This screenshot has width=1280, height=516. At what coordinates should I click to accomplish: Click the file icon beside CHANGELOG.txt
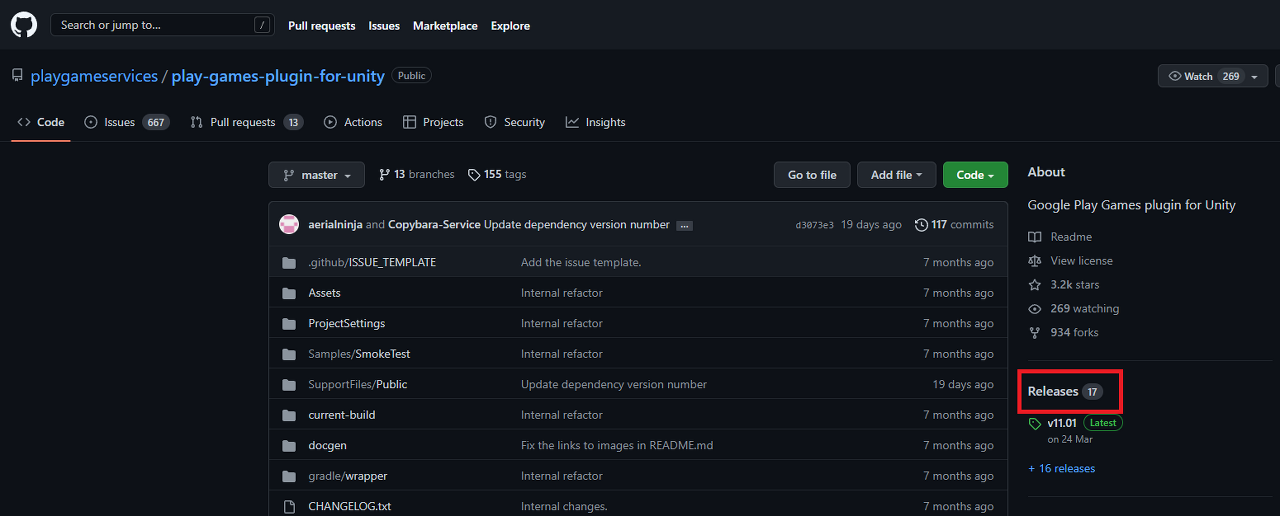(289, 507)
